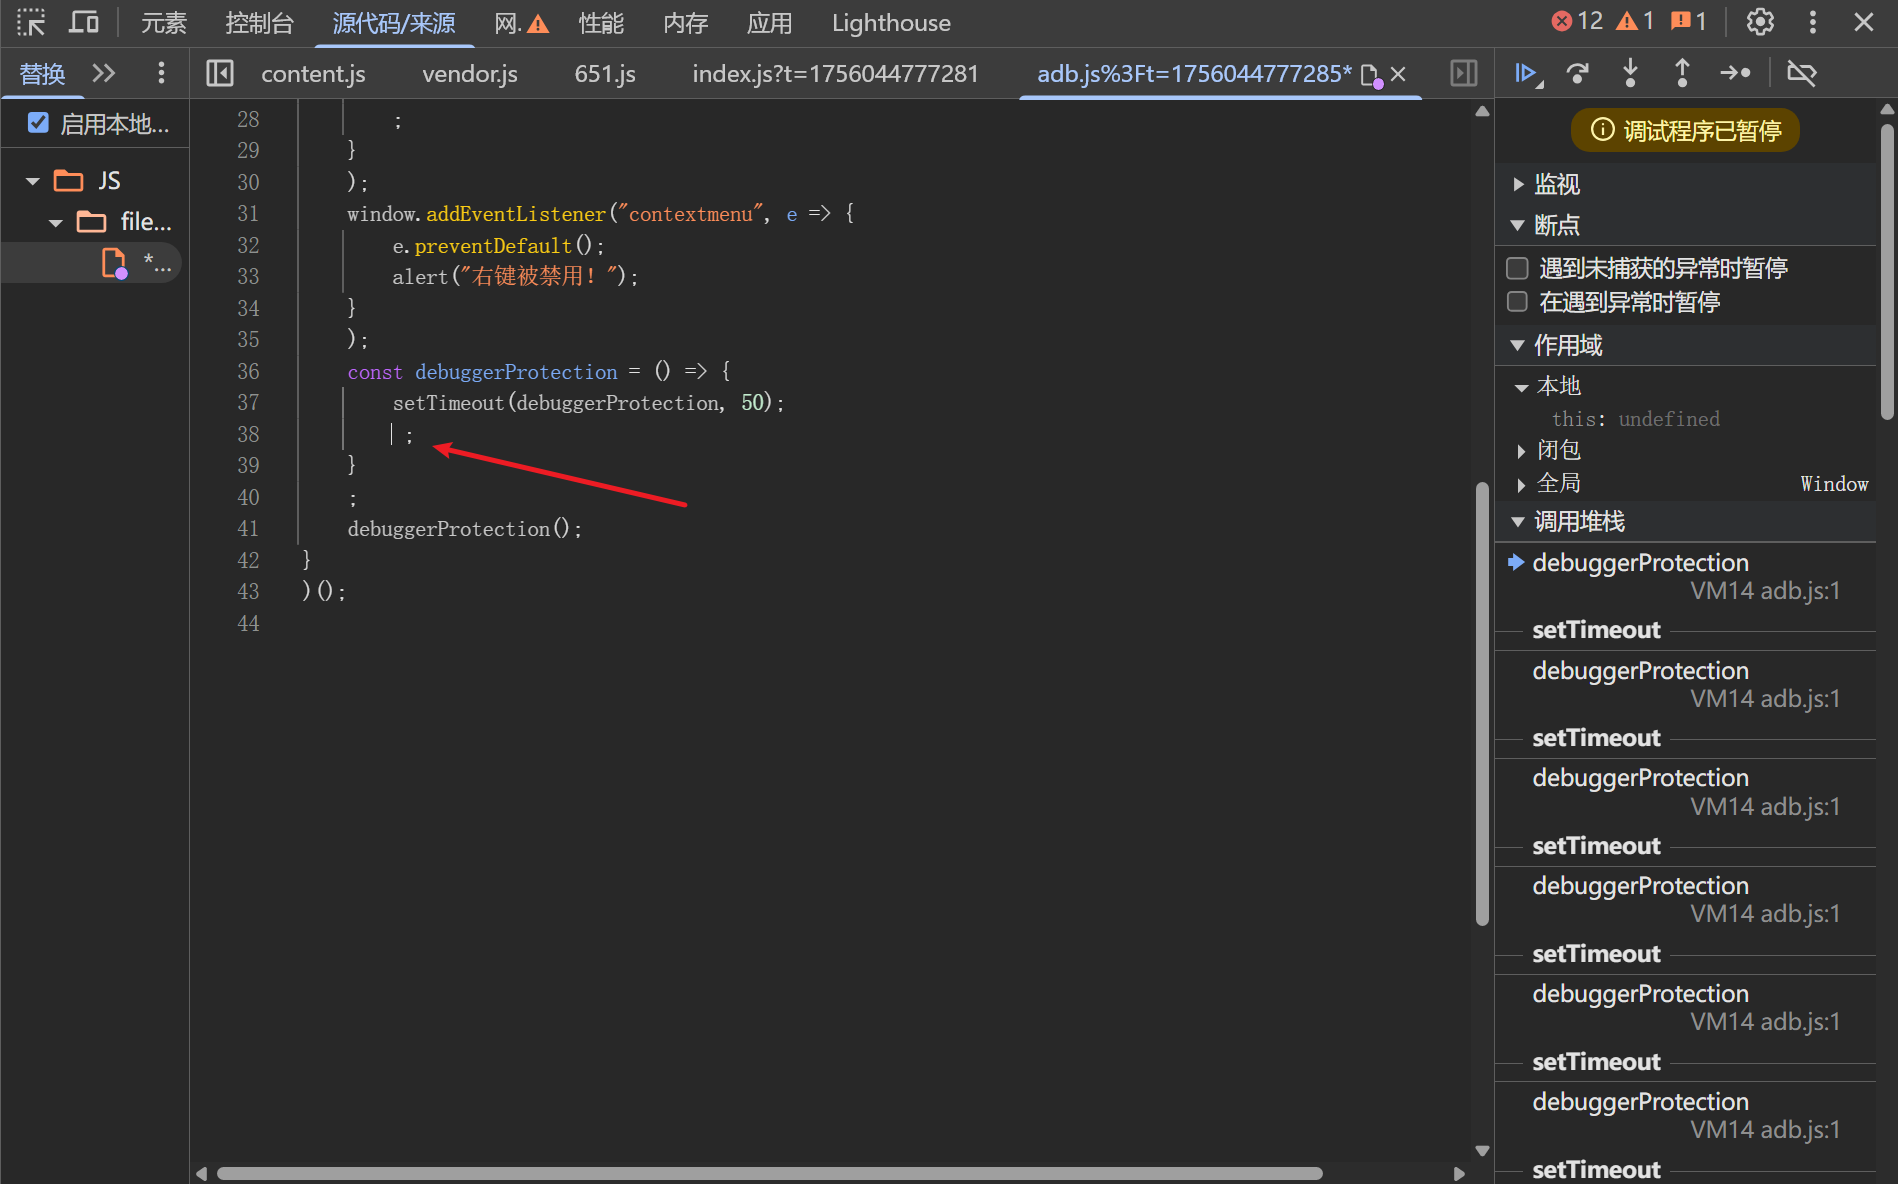
Task: Resume script execution in debugger
Action: pos(1525,73)
